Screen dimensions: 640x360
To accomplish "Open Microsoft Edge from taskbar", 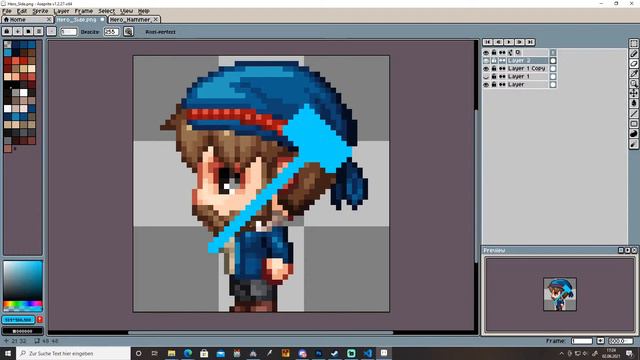I will pyautogui.click(x=188, y=353).
